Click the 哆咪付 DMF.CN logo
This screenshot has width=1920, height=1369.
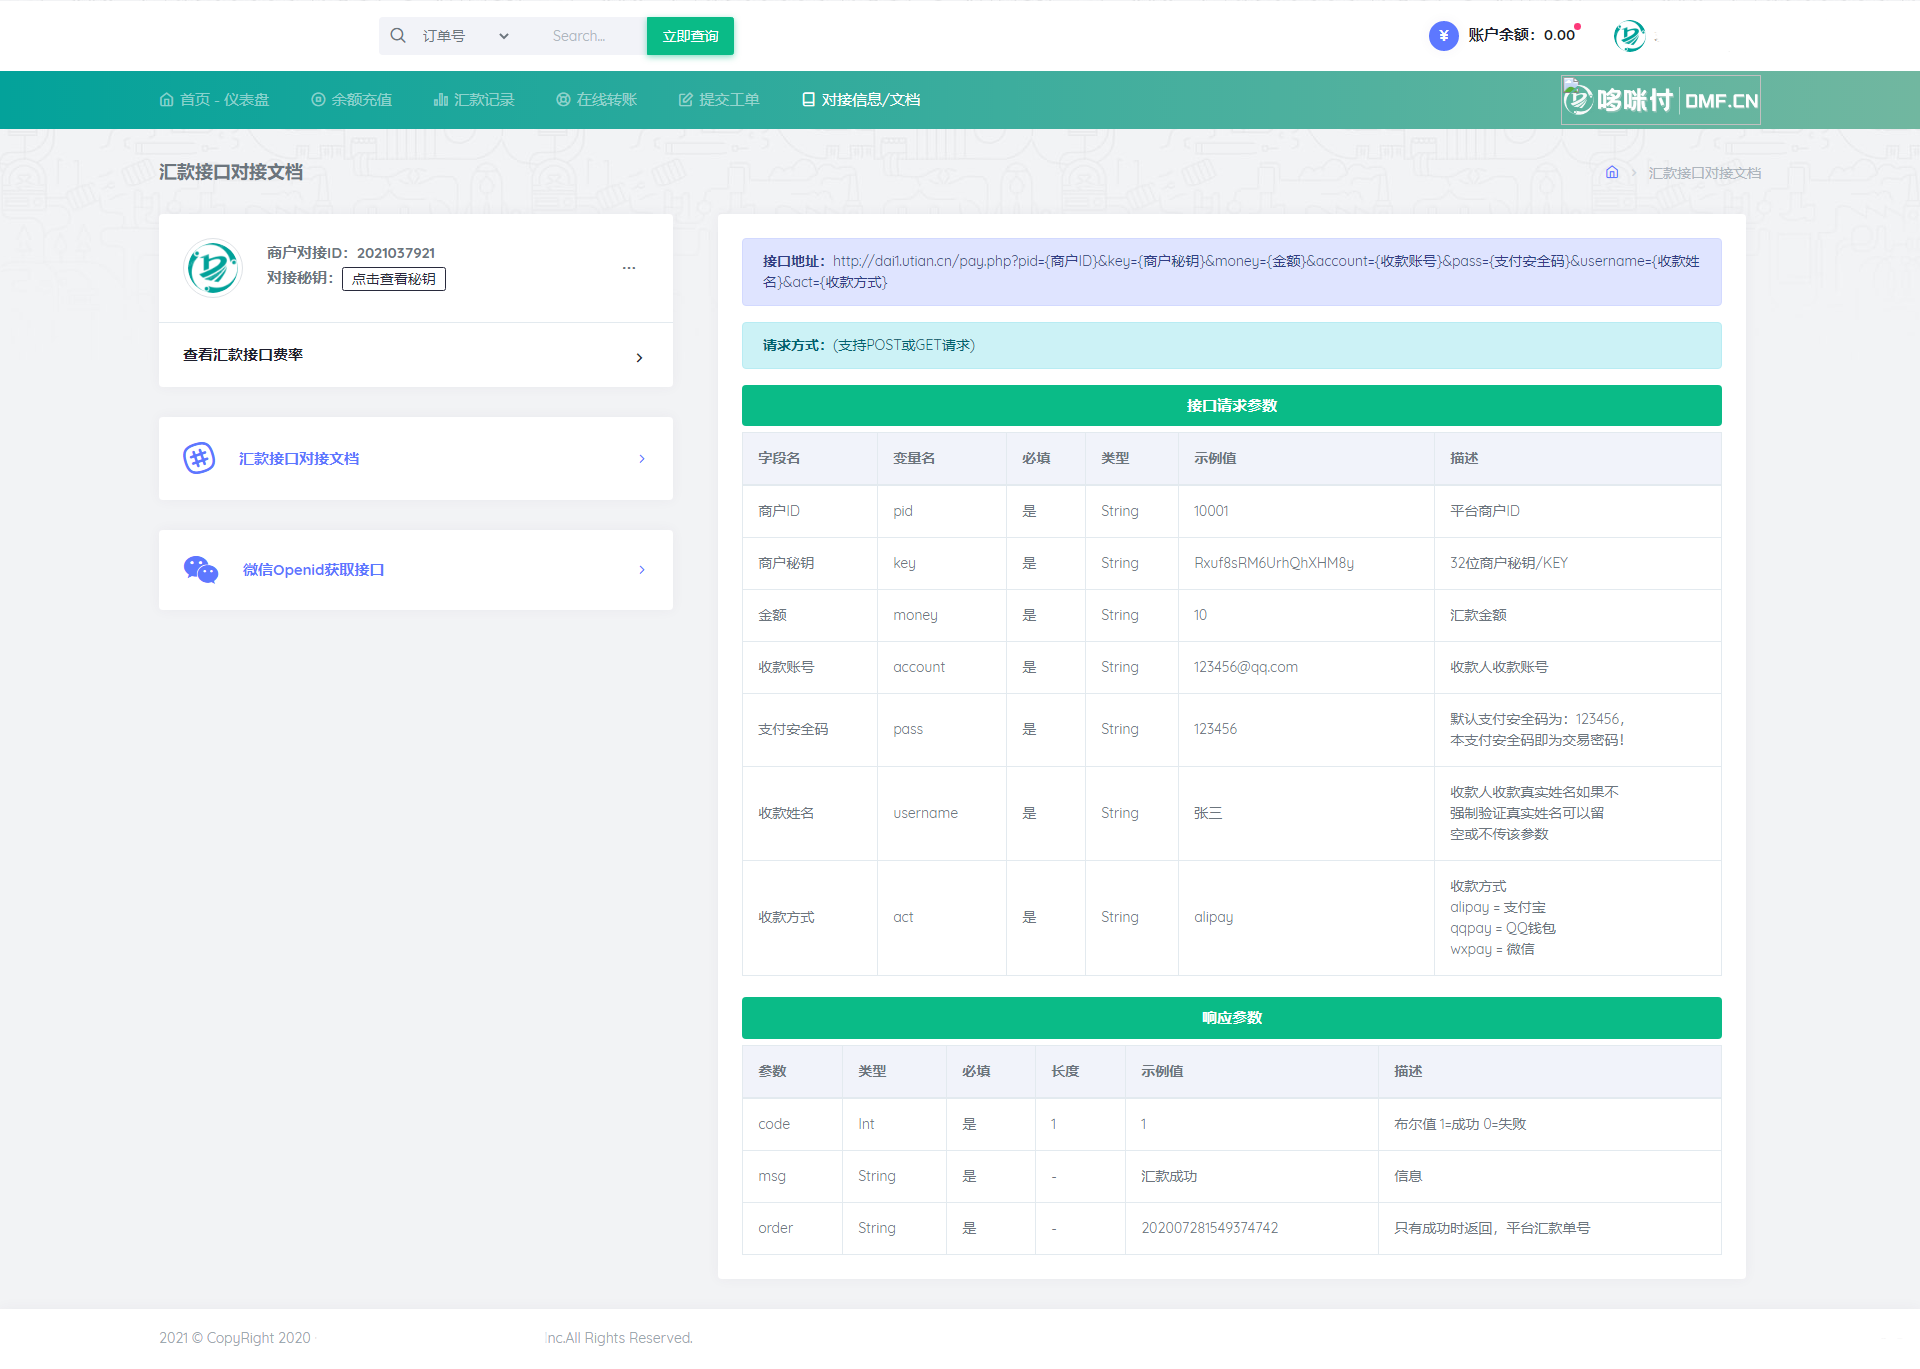pyautogui.click(x=1660, y=100)
